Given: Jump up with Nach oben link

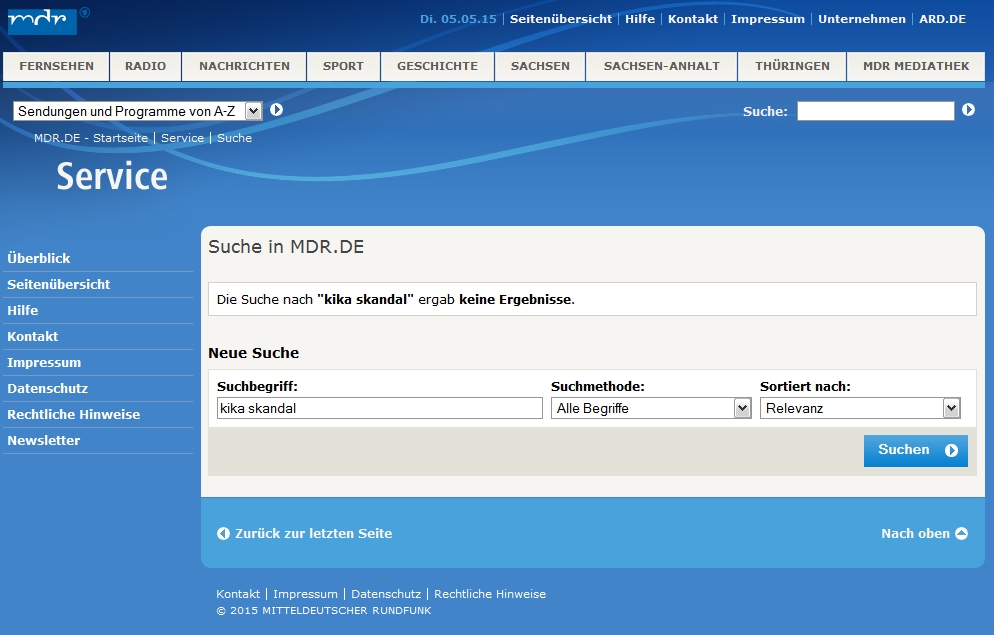Looking at the screenshot, I should click(924, 534).
